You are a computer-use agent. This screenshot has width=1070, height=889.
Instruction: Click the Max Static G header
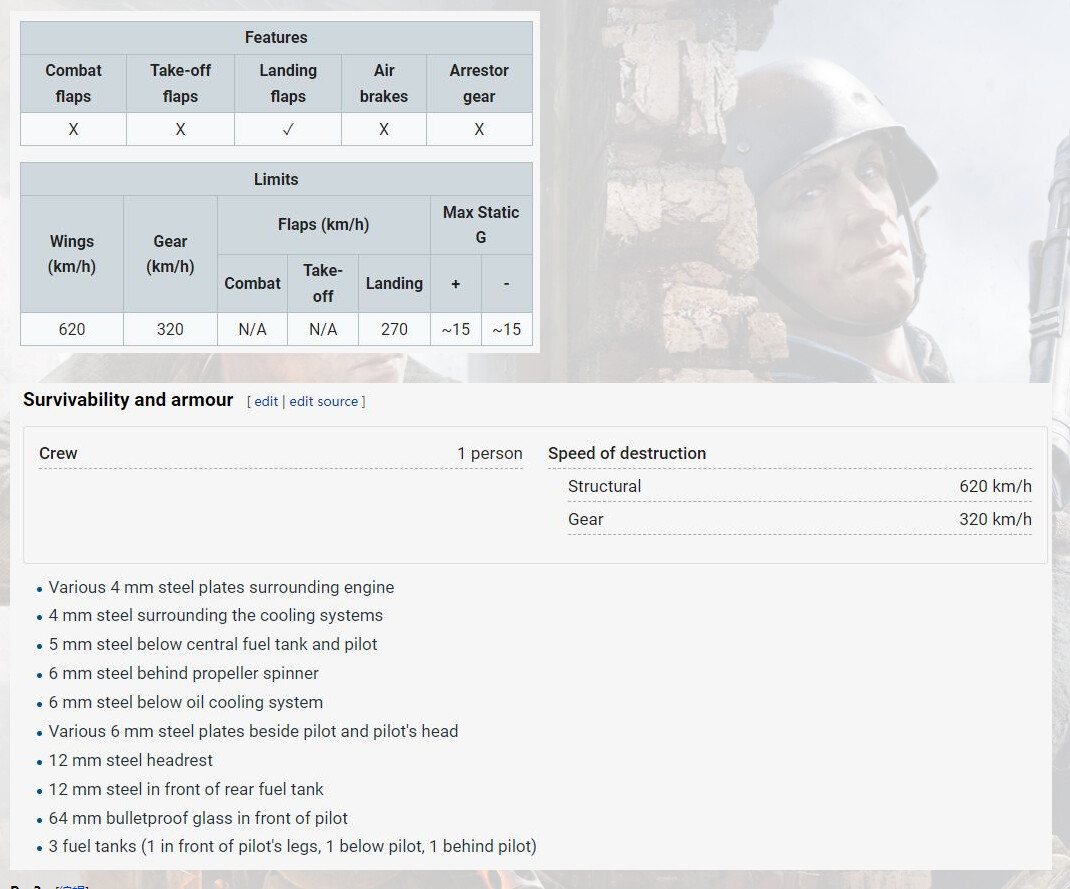481,225
